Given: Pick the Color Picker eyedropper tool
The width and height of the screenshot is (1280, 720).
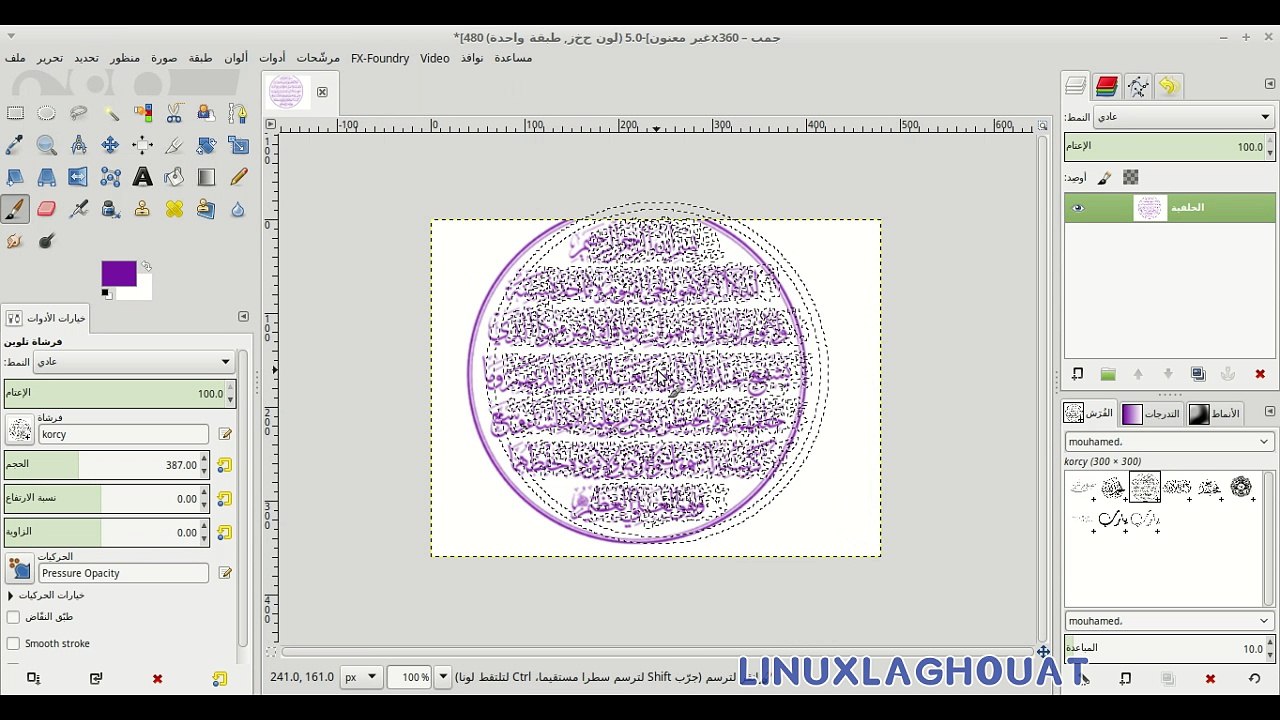Looking at the screenshot, I should [15, 145].
